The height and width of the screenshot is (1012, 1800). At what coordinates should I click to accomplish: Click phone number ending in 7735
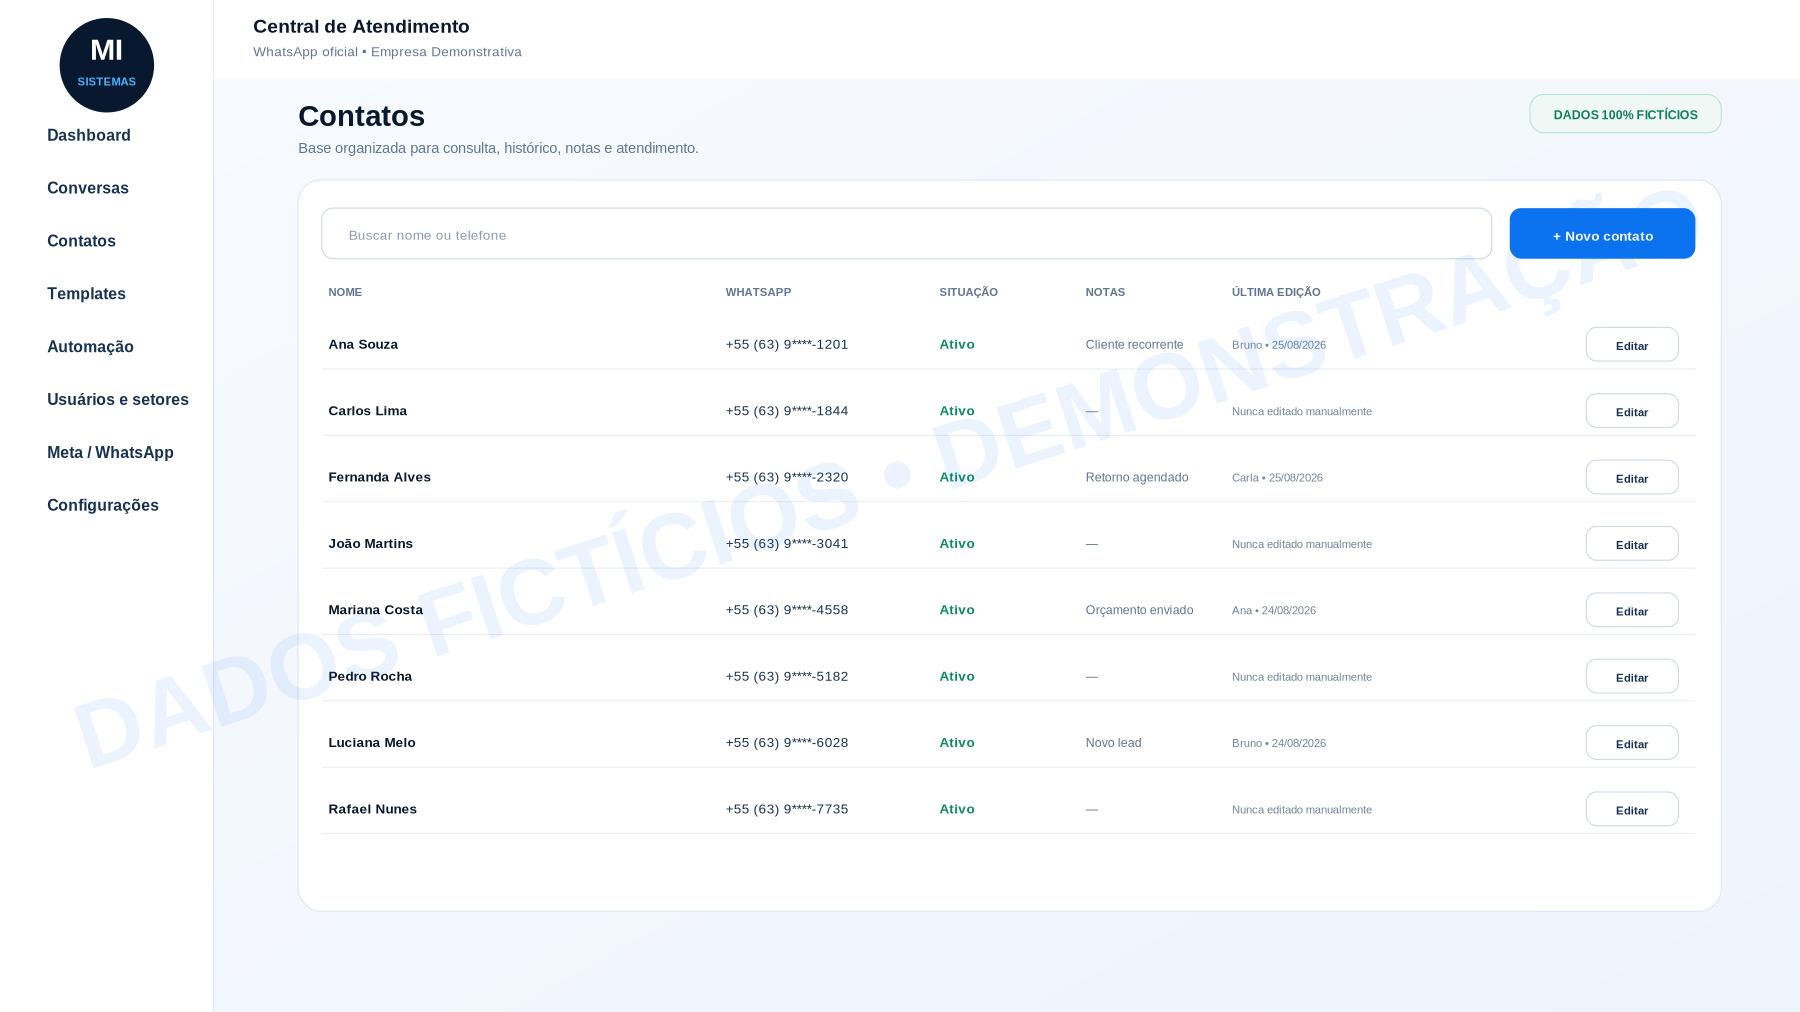click(x=787, y=809)
